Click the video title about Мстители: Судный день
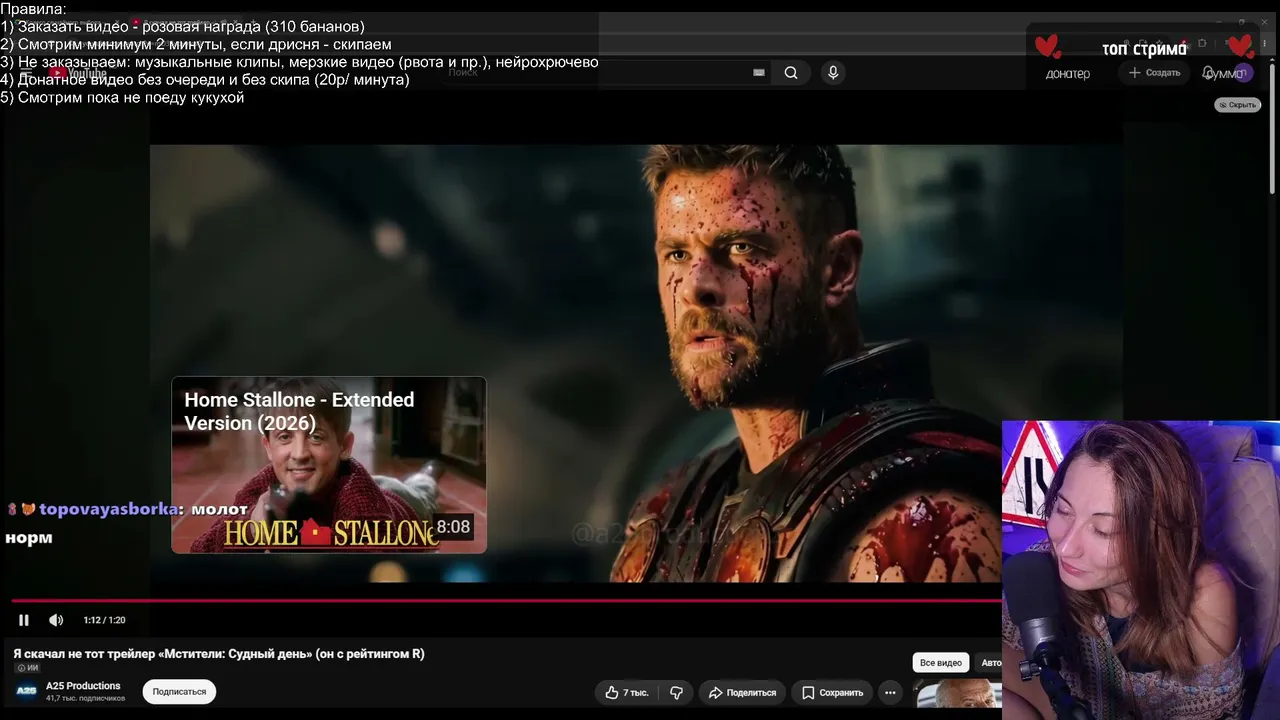Viewport: 1280px width, 720px height. pyautogui.click(x=219, y=654)
